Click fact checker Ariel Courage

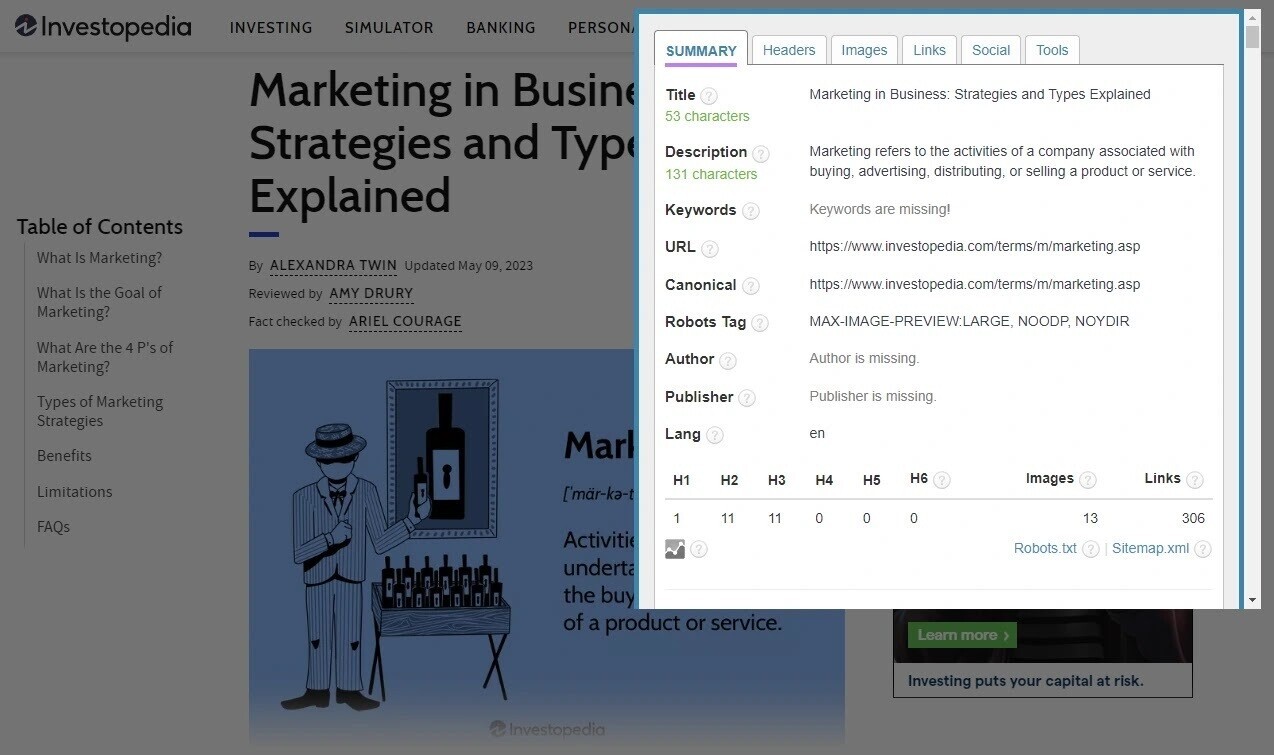pyautogui.click(x=405, y=322)
